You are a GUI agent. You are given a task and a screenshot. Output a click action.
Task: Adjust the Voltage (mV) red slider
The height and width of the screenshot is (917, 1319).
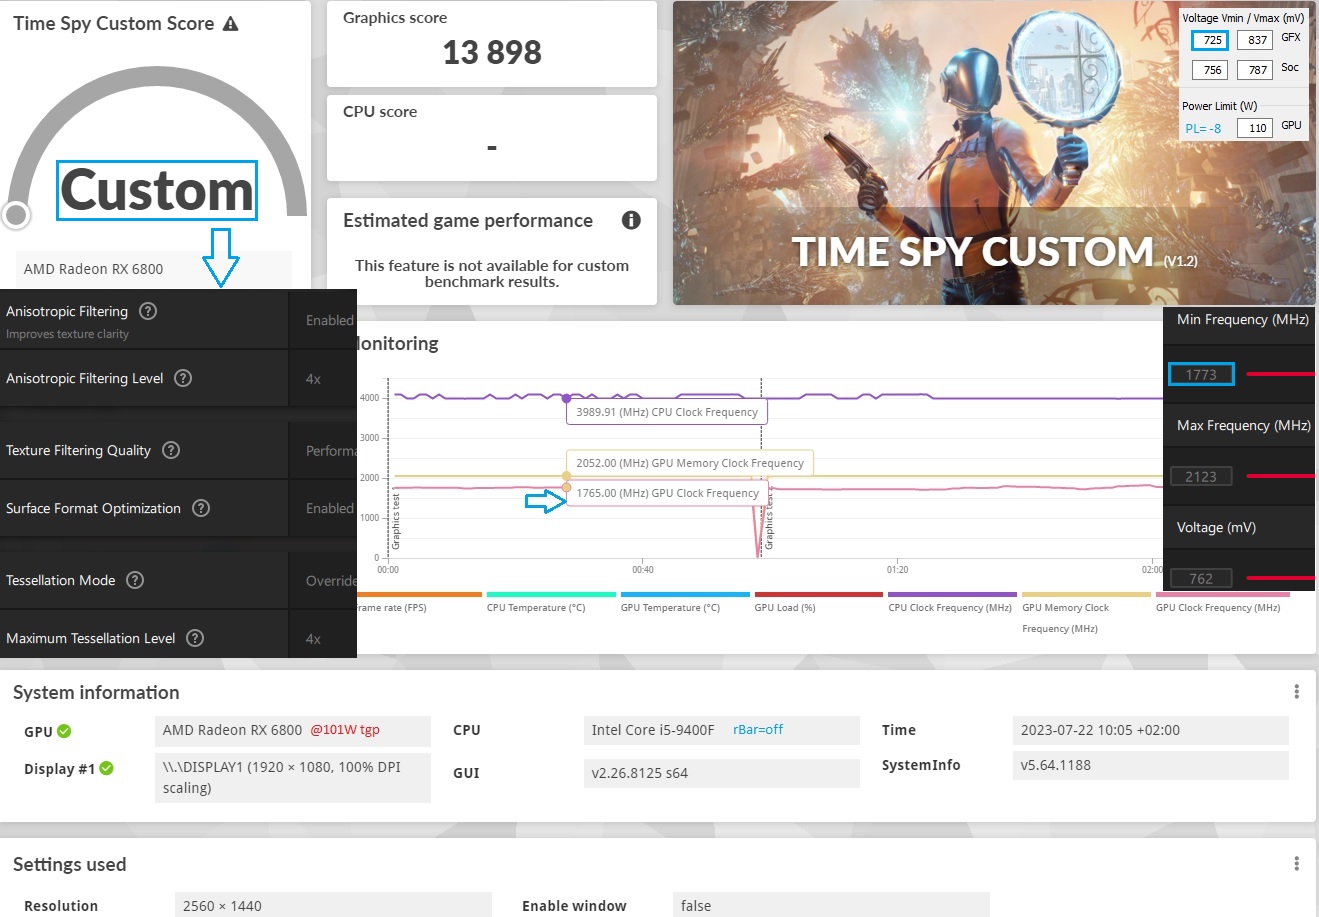point(1281,578)
